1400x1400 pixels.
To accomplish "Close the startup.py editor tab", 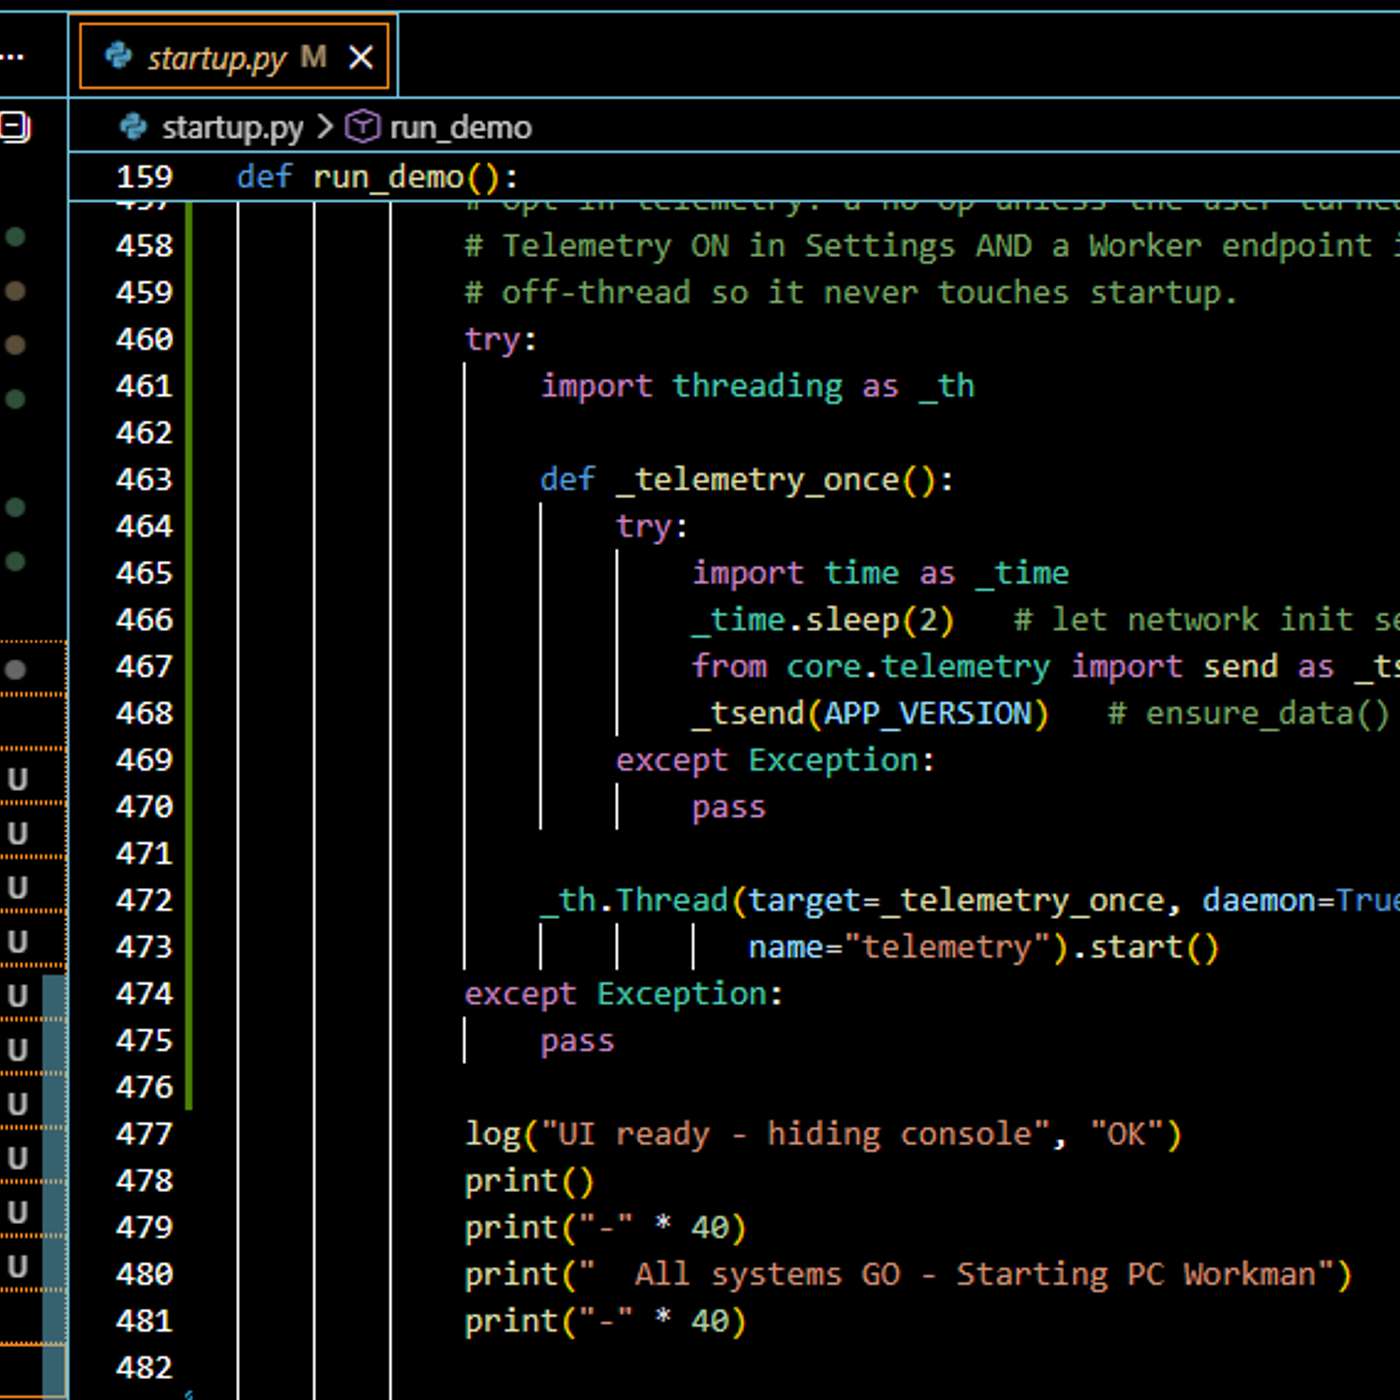I will (x=360, y=58).
